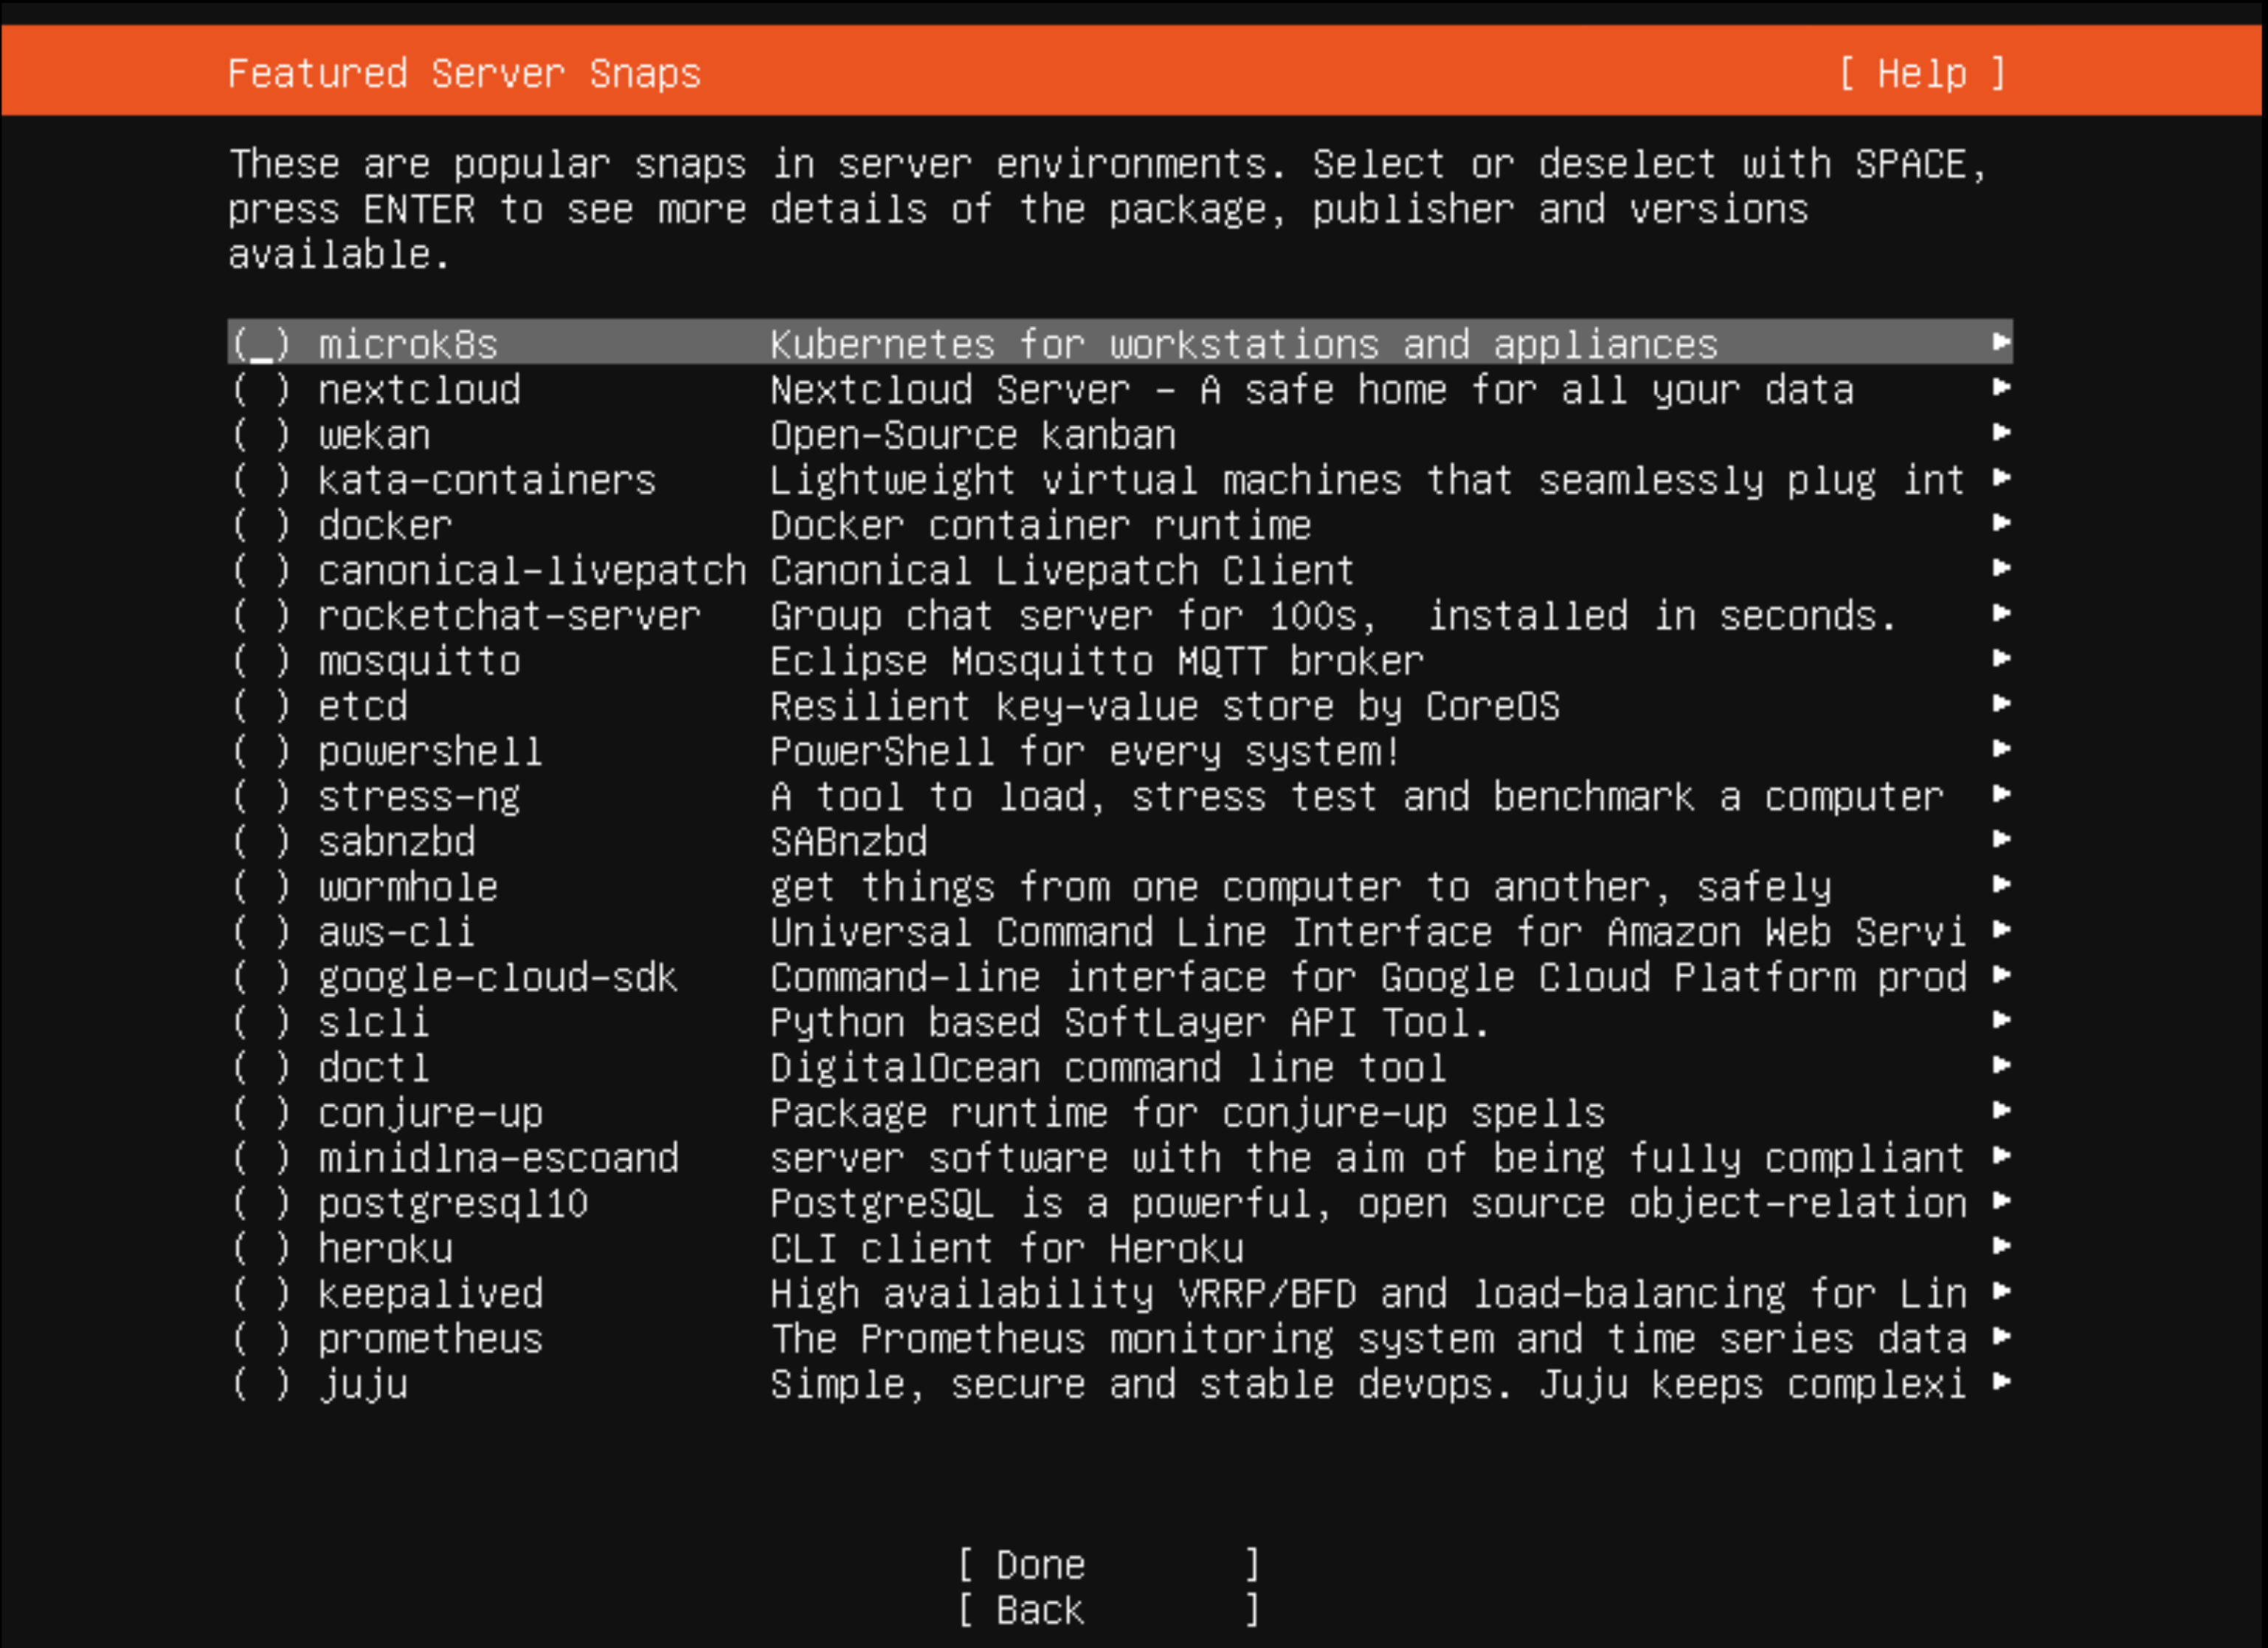Click the 'Featured Server Snaps' title

tap(464, 74)
